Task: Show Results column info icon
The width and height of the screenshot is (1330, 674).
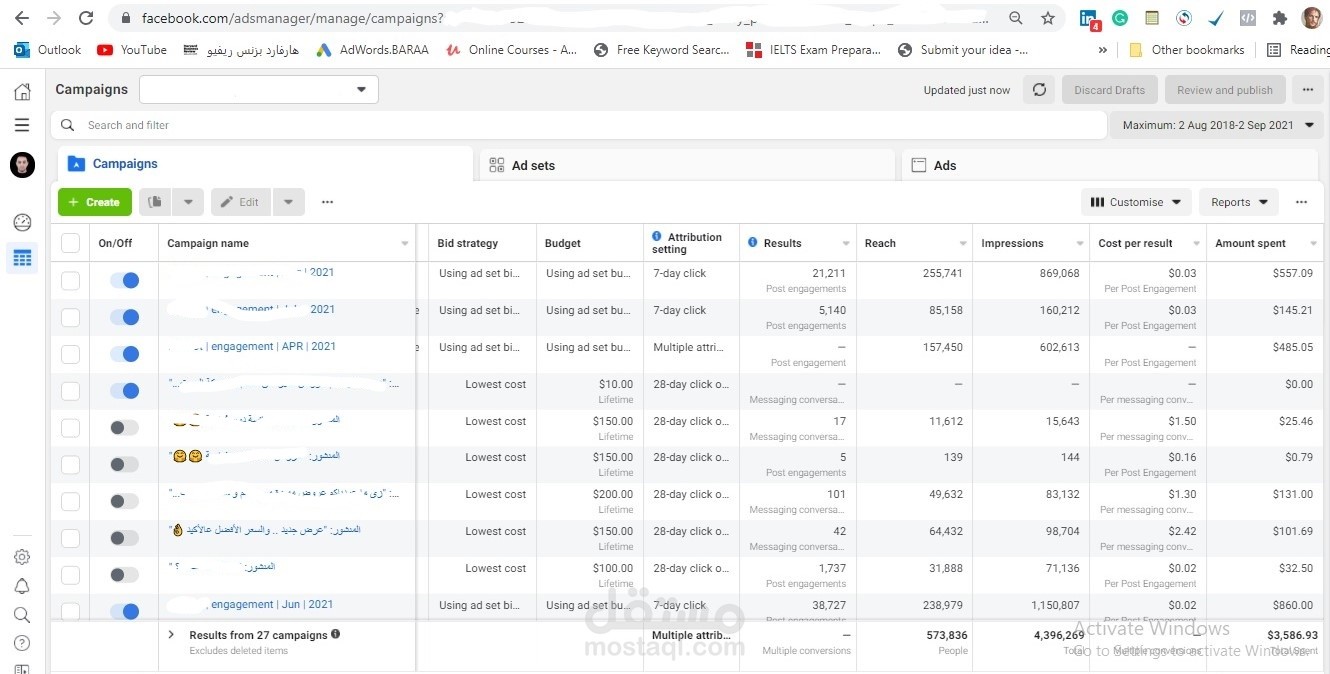Action: [753, 243]
